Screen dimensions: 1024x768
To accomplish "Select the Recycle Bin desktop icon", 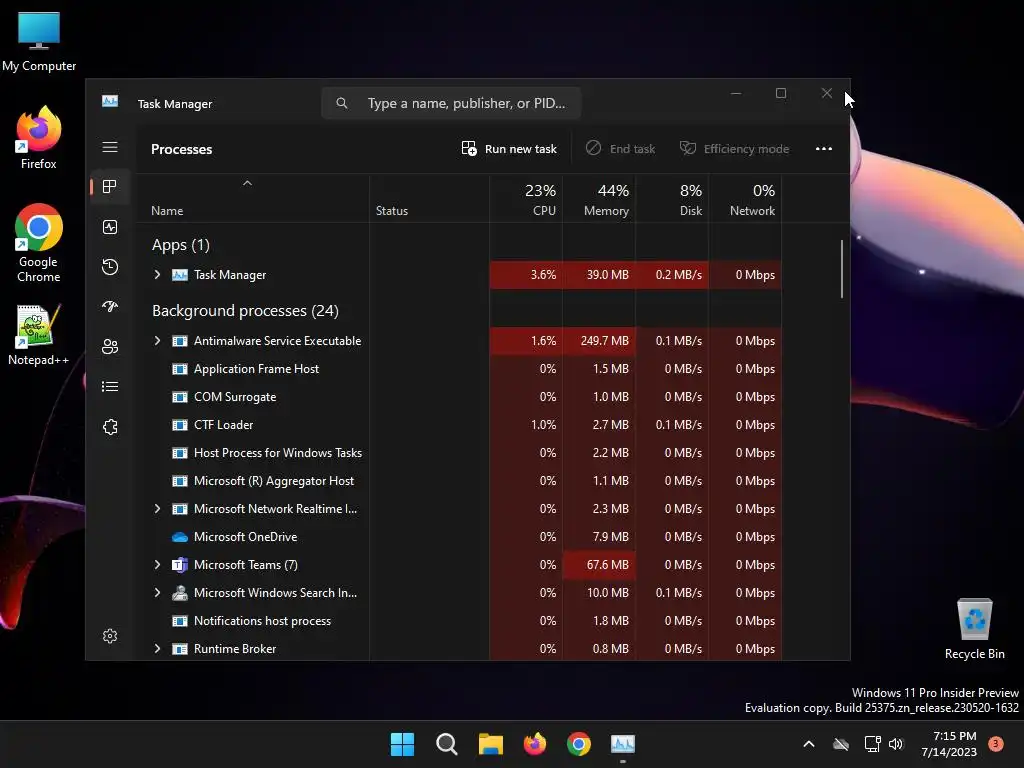I will (974, 629).
